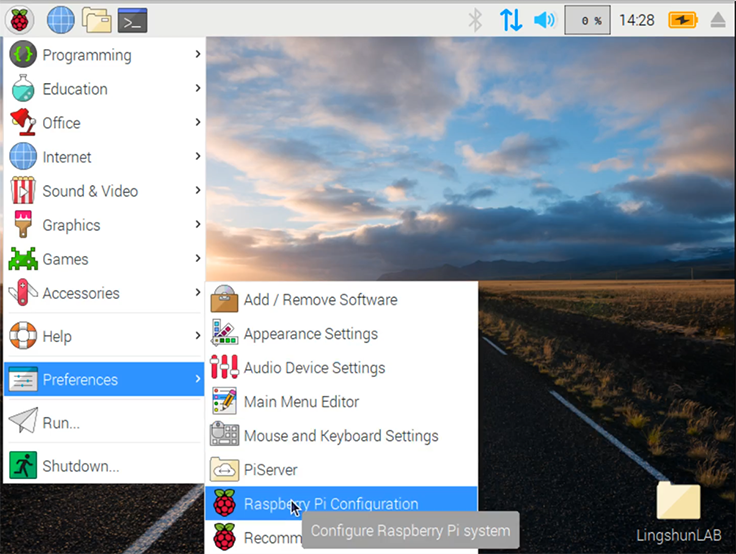Viewport: 736px width, 554px height.
Task: Click the battery charging indicator
Action: coord(683,20)
